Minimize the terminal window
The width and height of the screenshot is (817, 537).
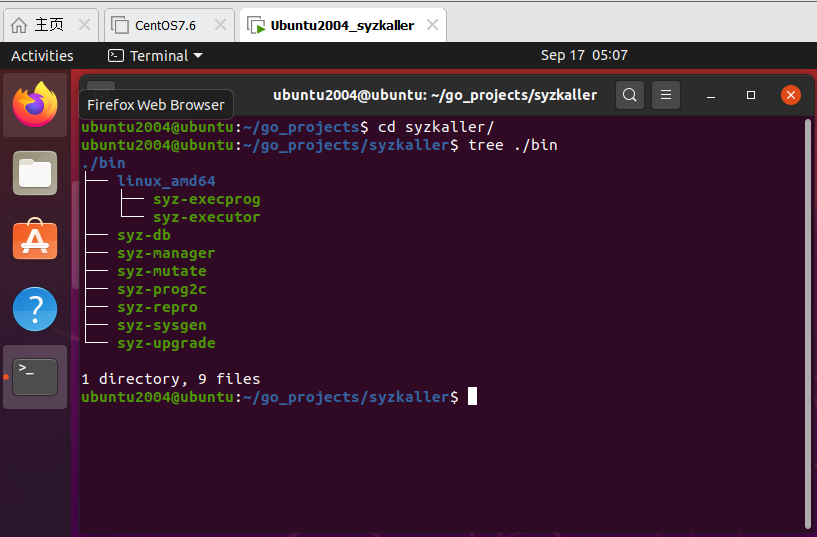click(711, 95)
